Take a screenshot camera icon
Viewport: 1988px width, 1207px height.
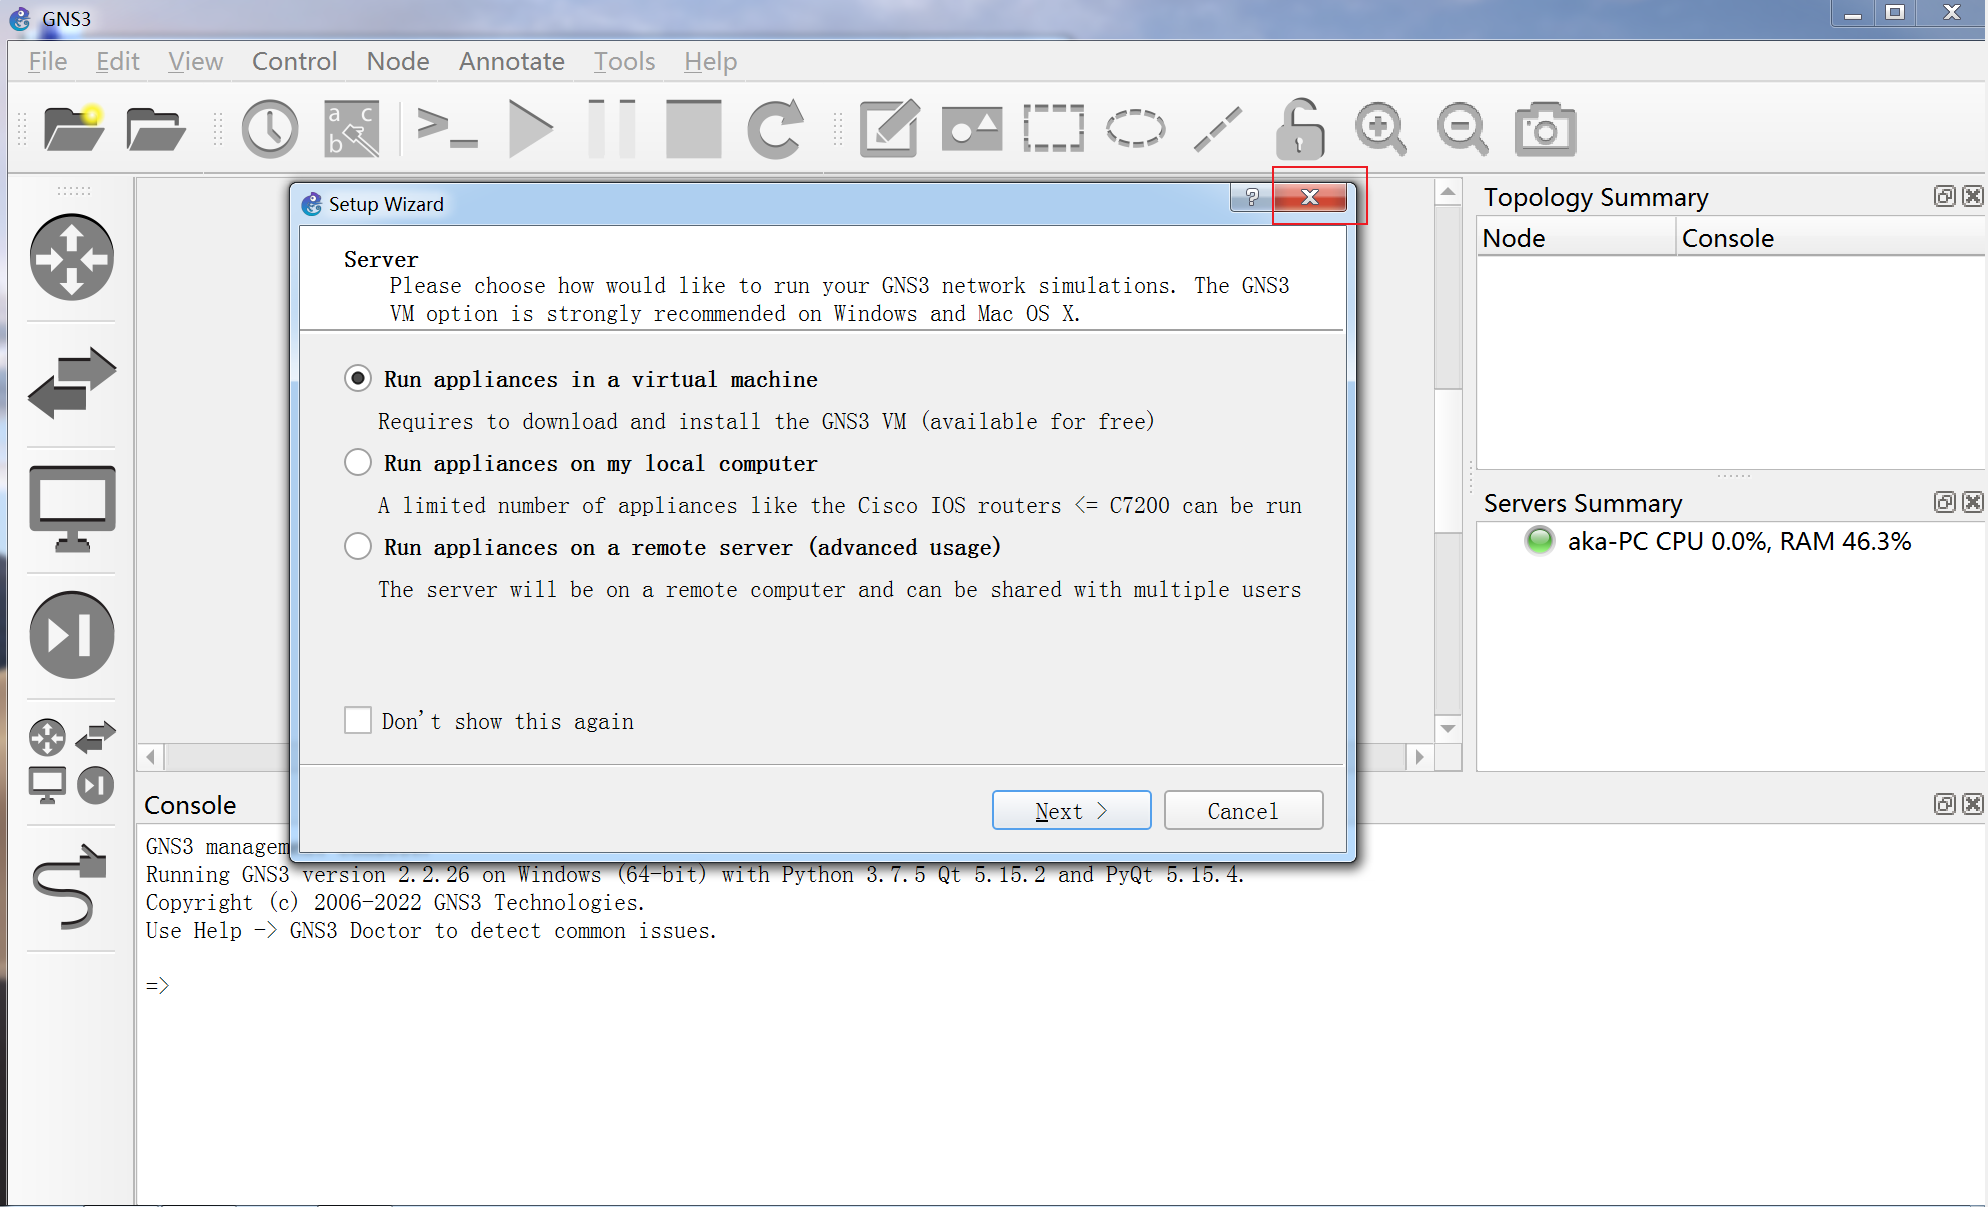coord(1545,129)
